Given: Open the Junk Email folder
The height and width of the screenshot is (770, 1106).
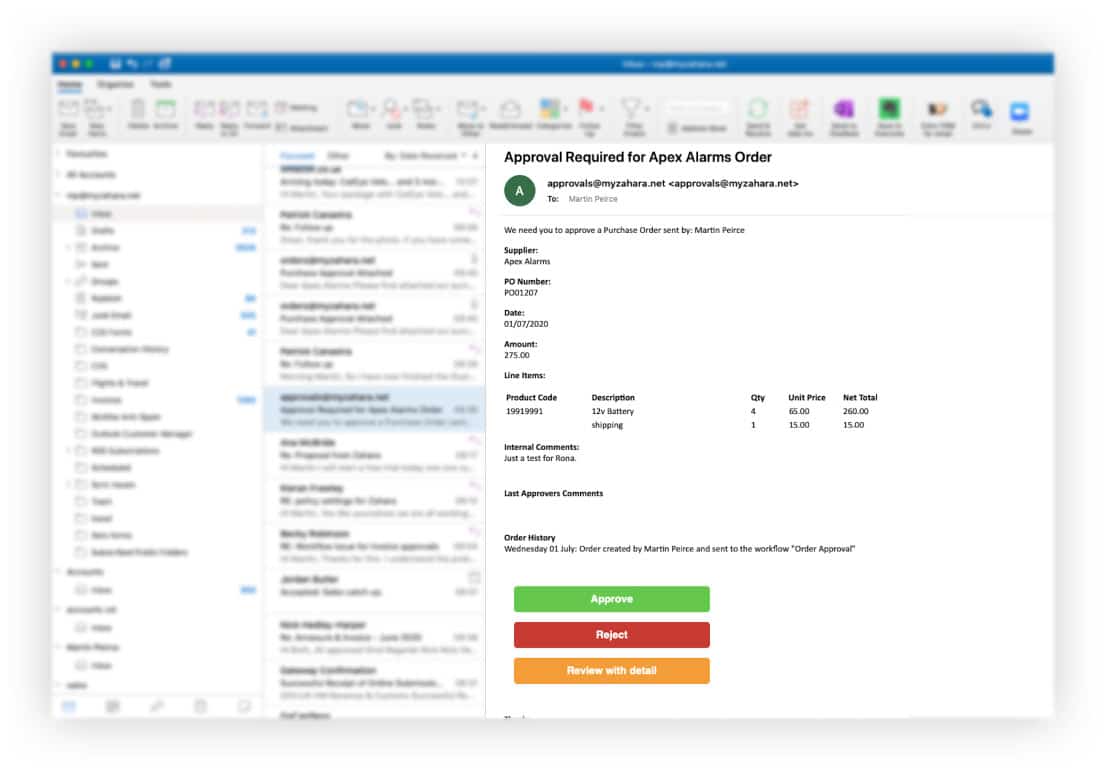Looking at the screenshot, I should 157,315.
